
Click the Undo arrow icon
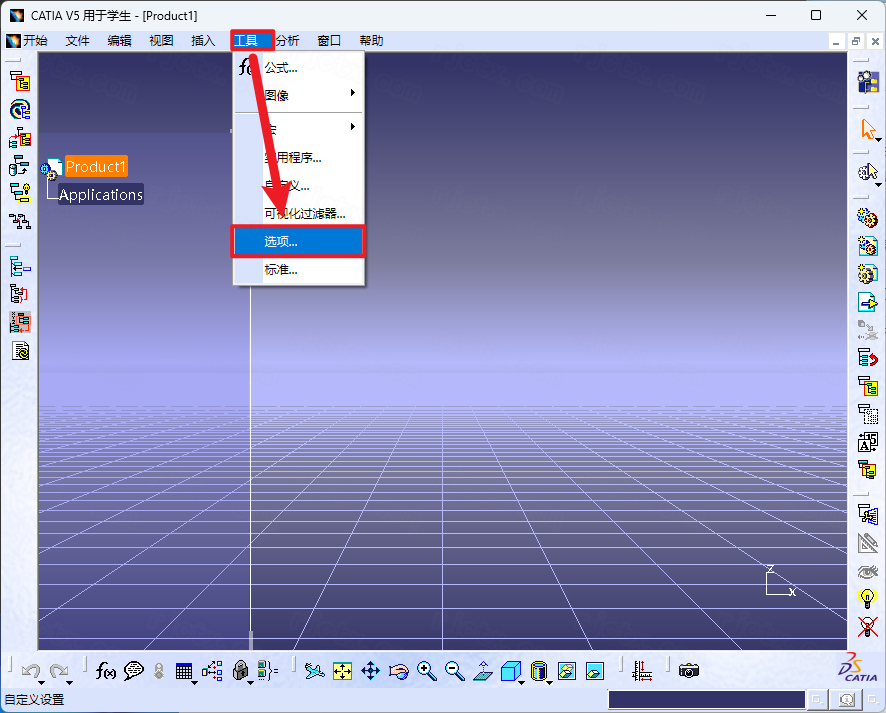[30, 671]
